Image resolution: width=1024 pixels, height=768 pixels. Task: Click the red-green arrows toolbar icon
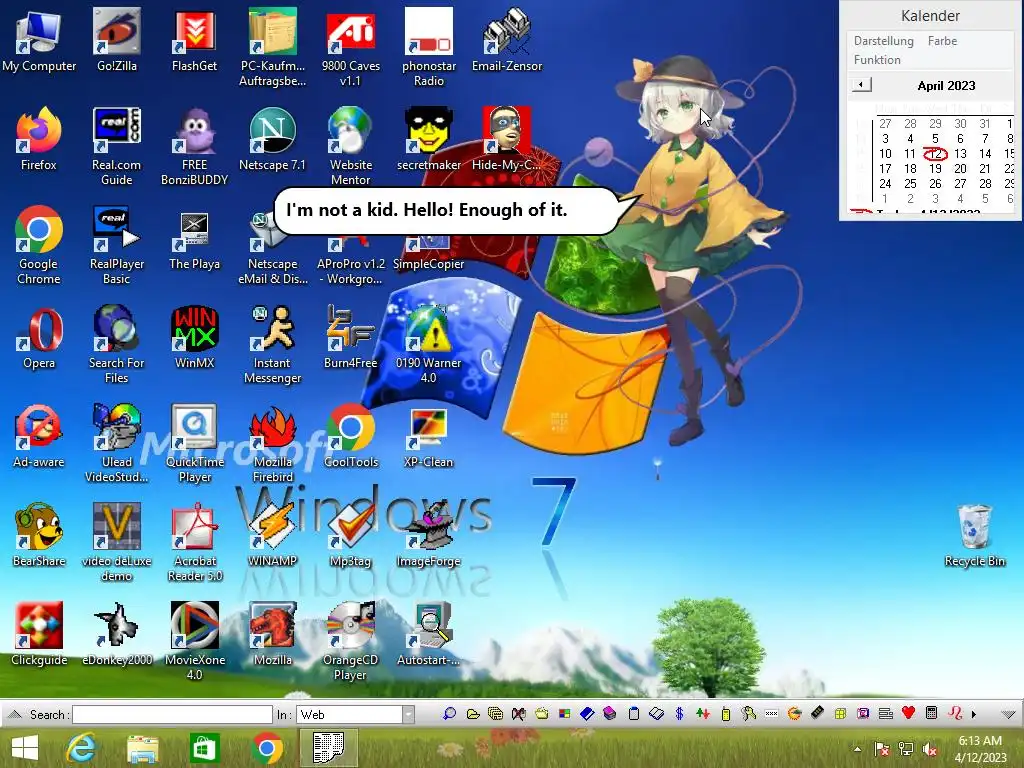703,714
